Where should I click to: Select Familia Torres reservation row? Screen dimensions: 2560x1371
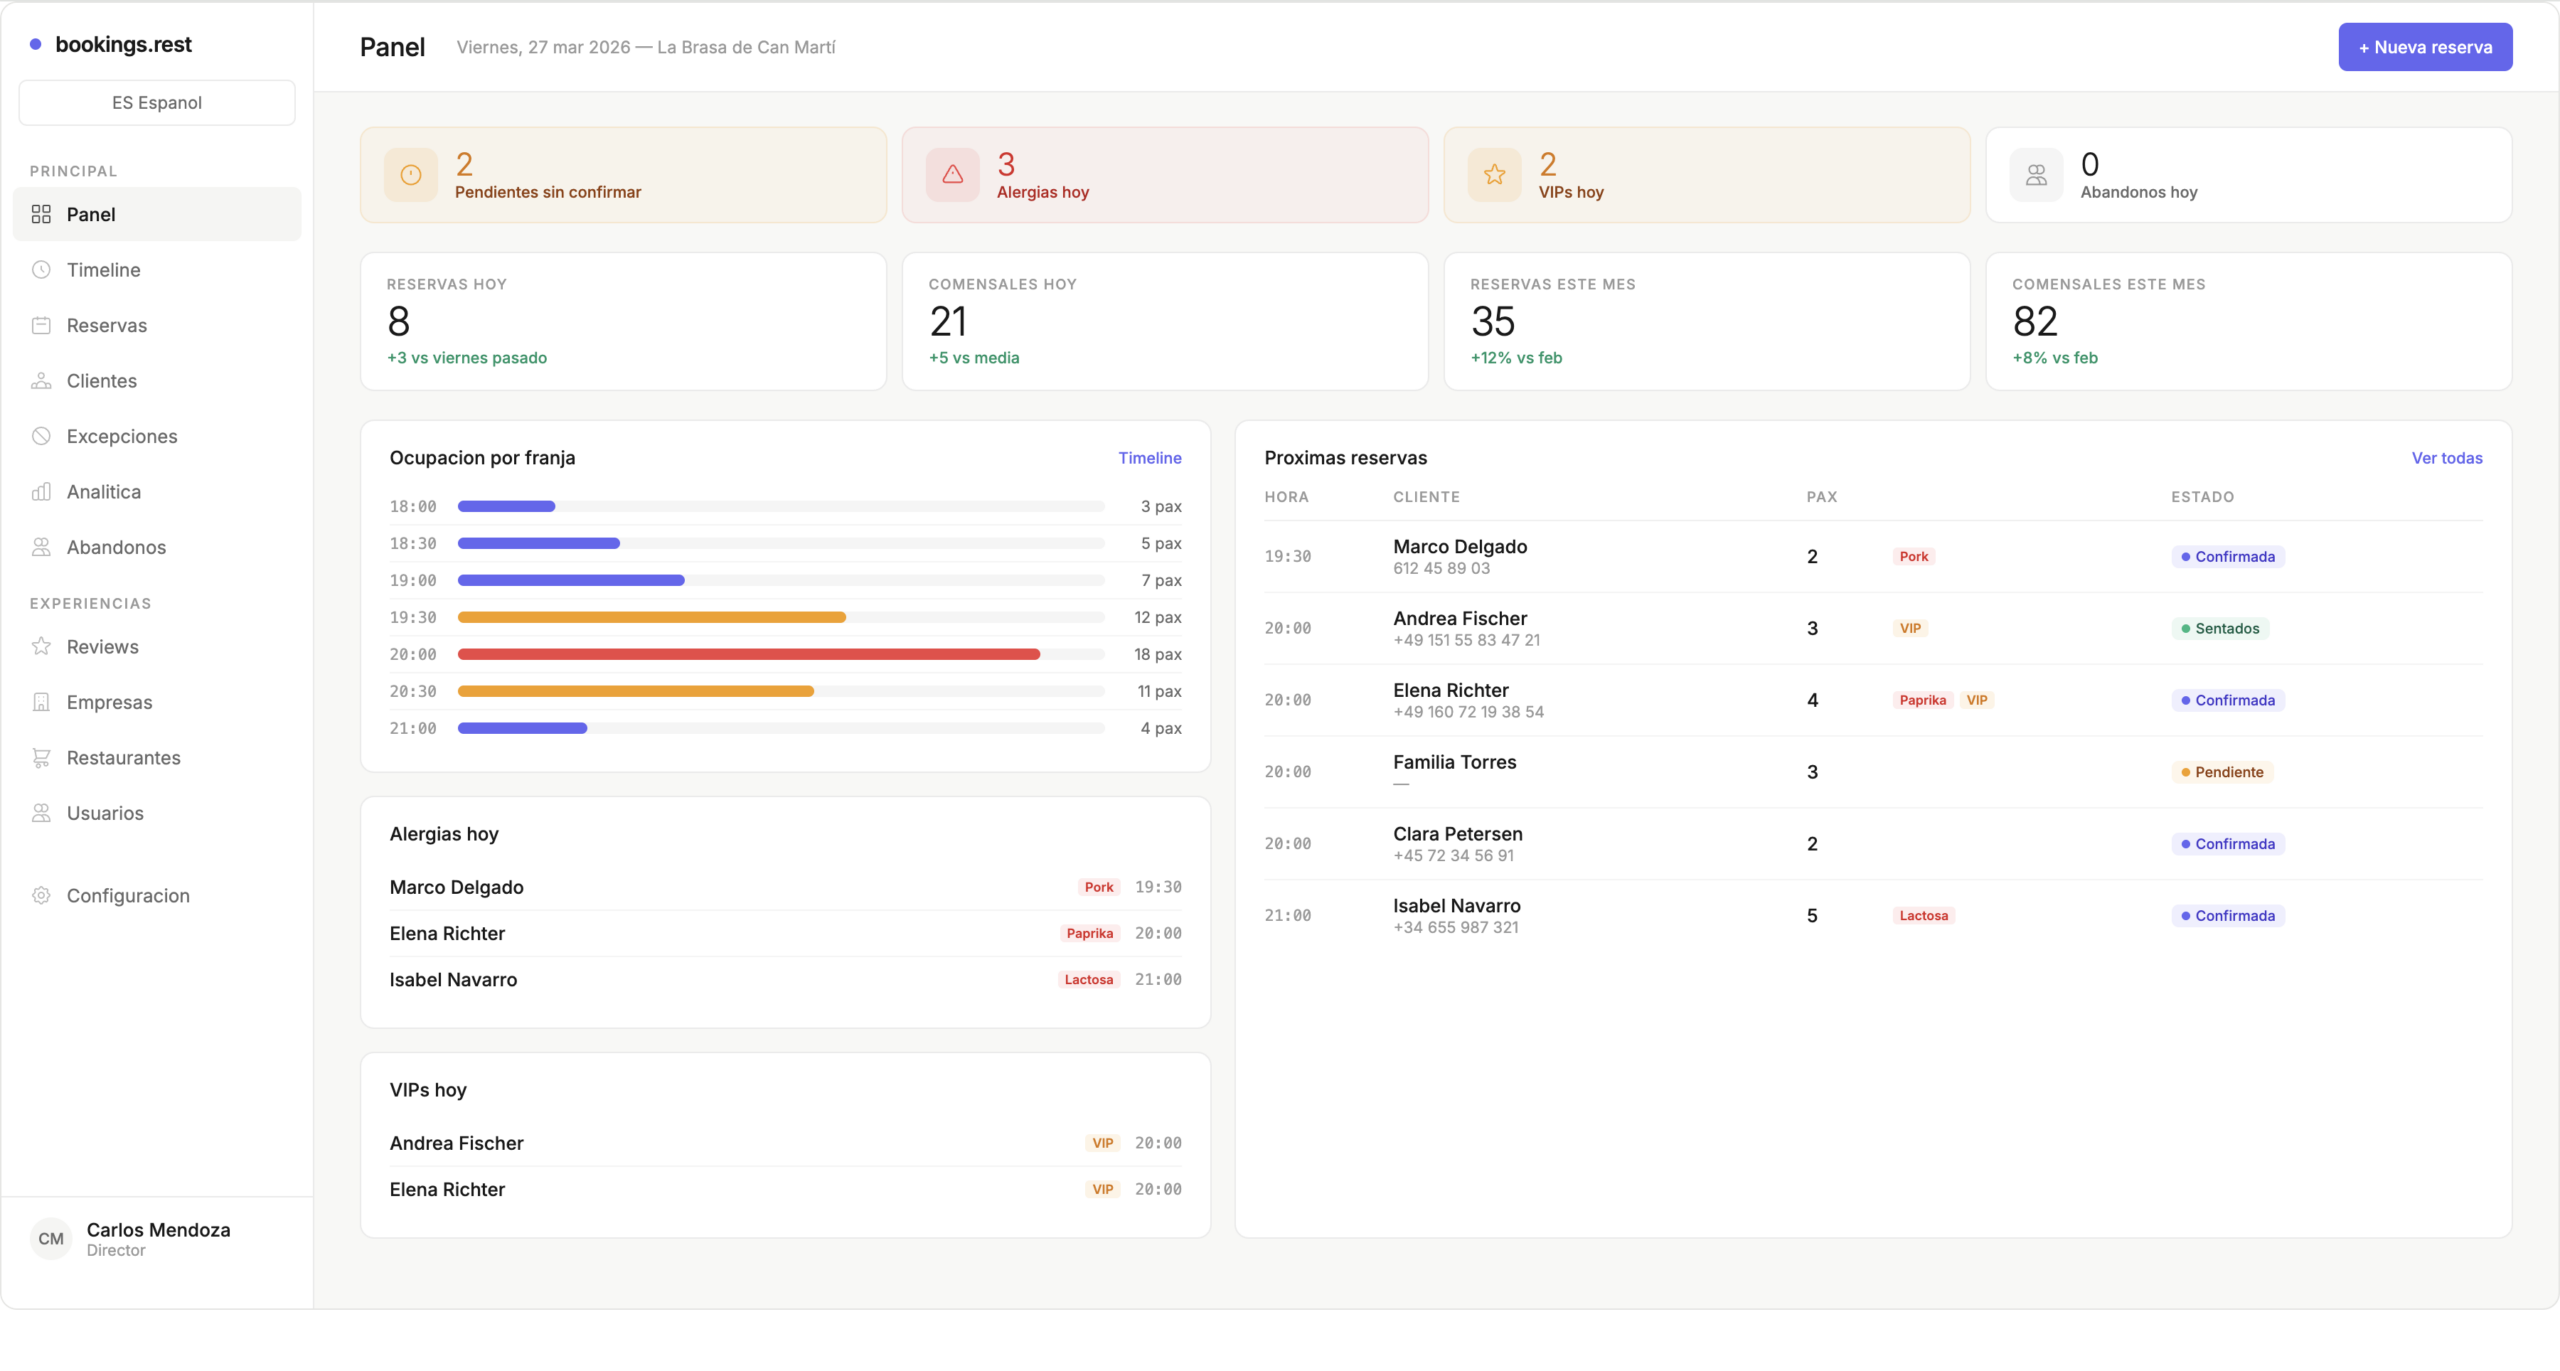click(1873, 772)
